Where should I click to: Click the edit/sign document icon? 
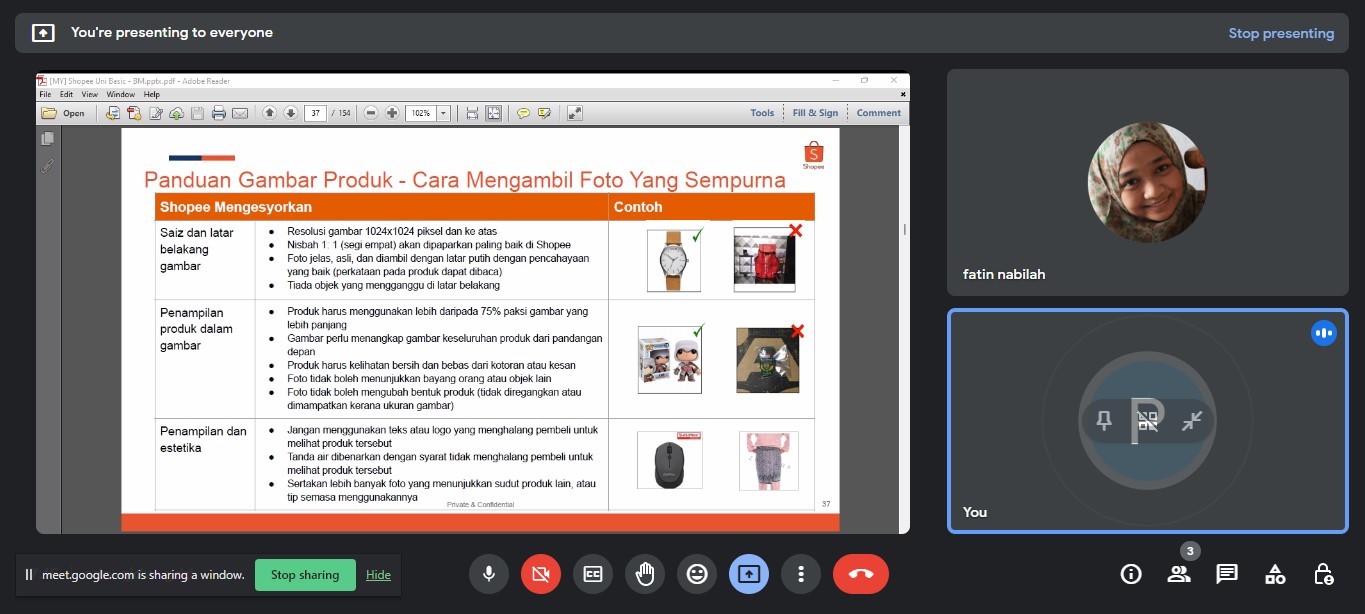click(x=155, y=113)
